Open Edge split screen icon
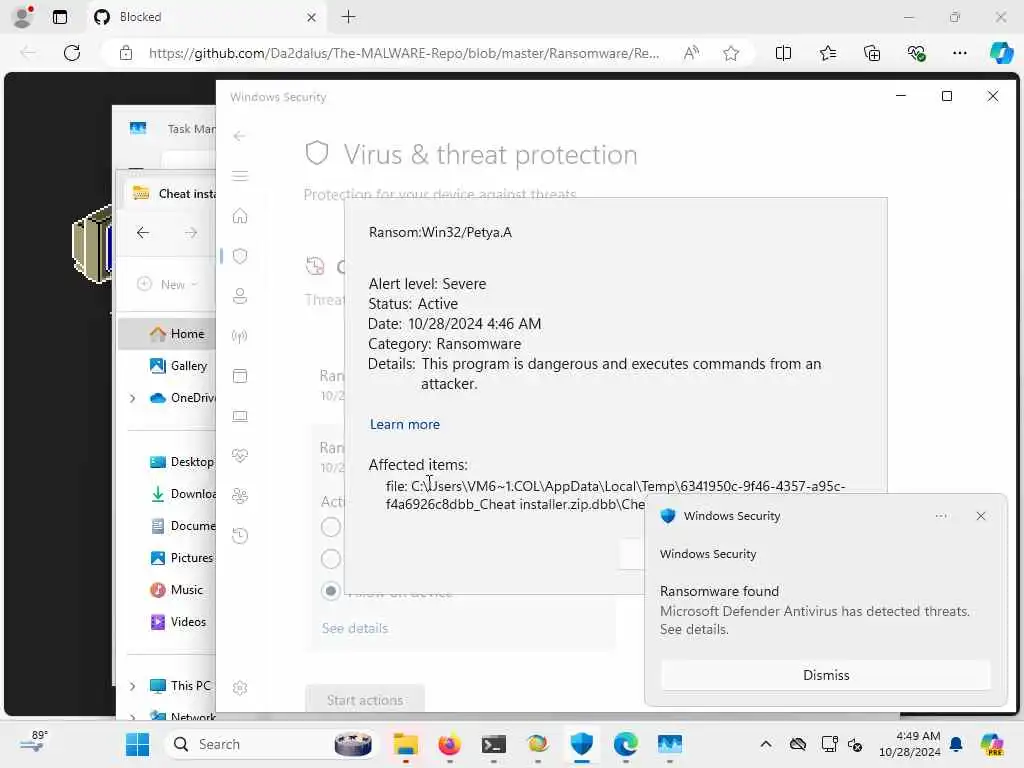 (x=783, y=53)
